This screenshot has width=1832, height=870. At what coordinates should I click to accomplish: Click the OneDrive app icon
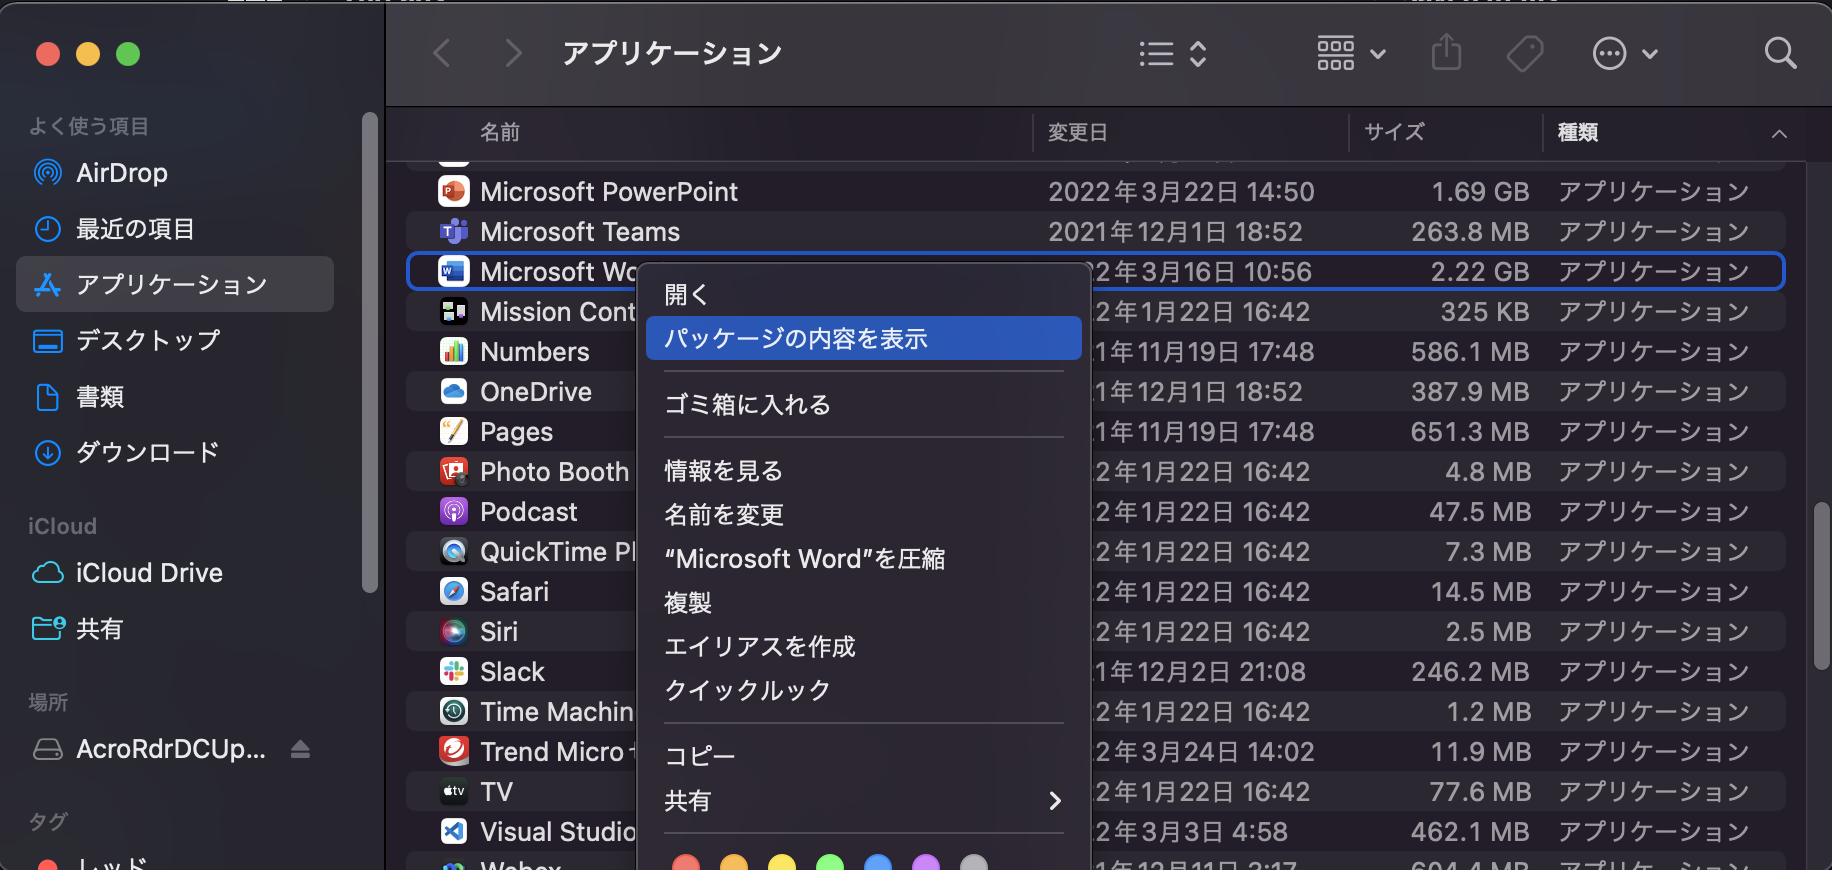click(454, 391)
